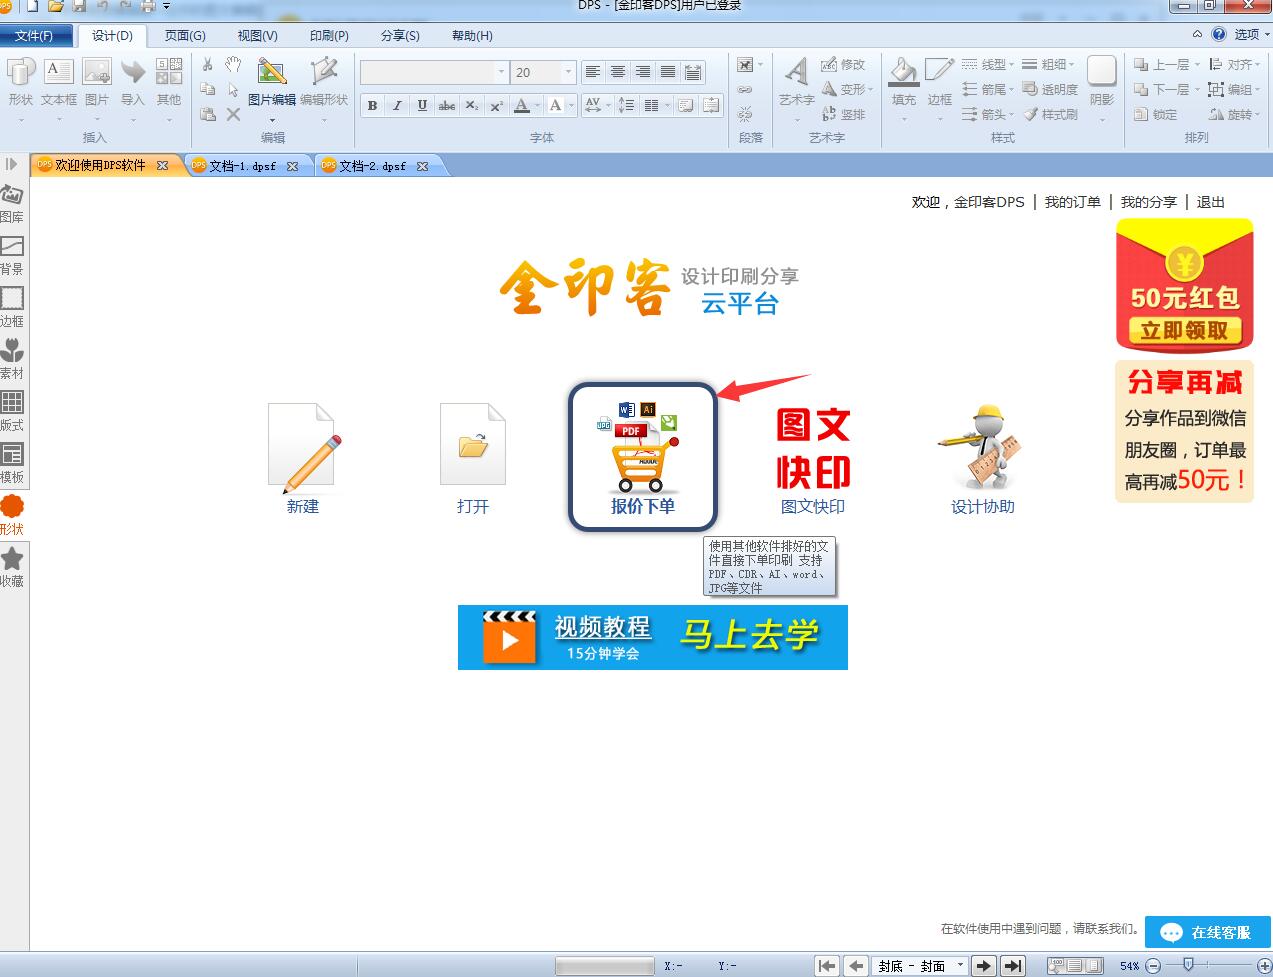Expand the 封底 - 封面 page dropdown

tap(960, 965)
